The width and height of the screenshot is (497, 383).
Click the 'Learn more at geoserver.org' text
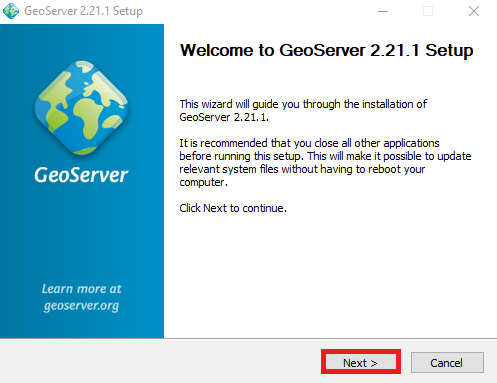[x=81, y=297]
